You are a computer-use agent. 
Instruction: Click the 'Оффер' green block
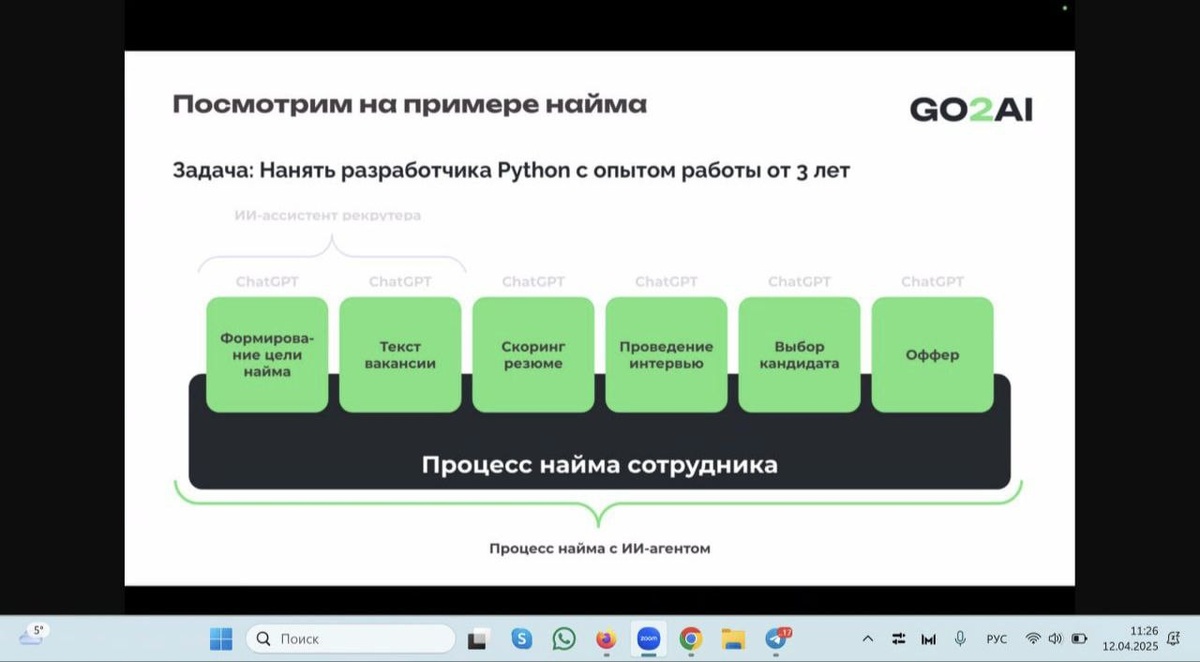932,354
